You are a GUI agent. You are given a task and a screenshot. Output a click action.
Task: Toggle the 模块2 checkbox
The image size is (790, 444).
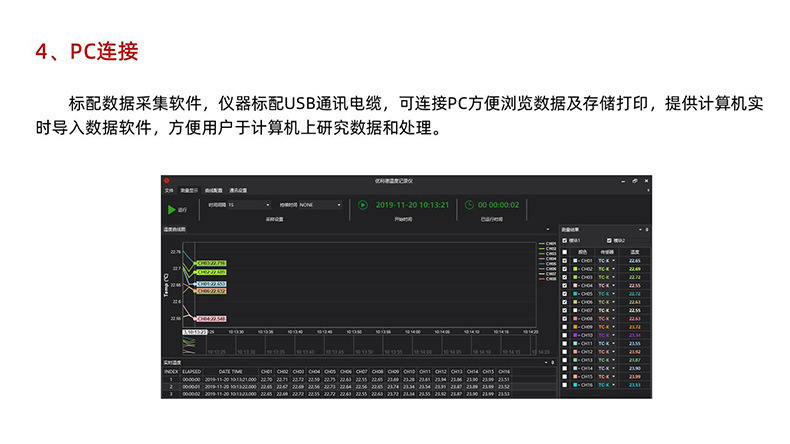click(x=610, y=241)
